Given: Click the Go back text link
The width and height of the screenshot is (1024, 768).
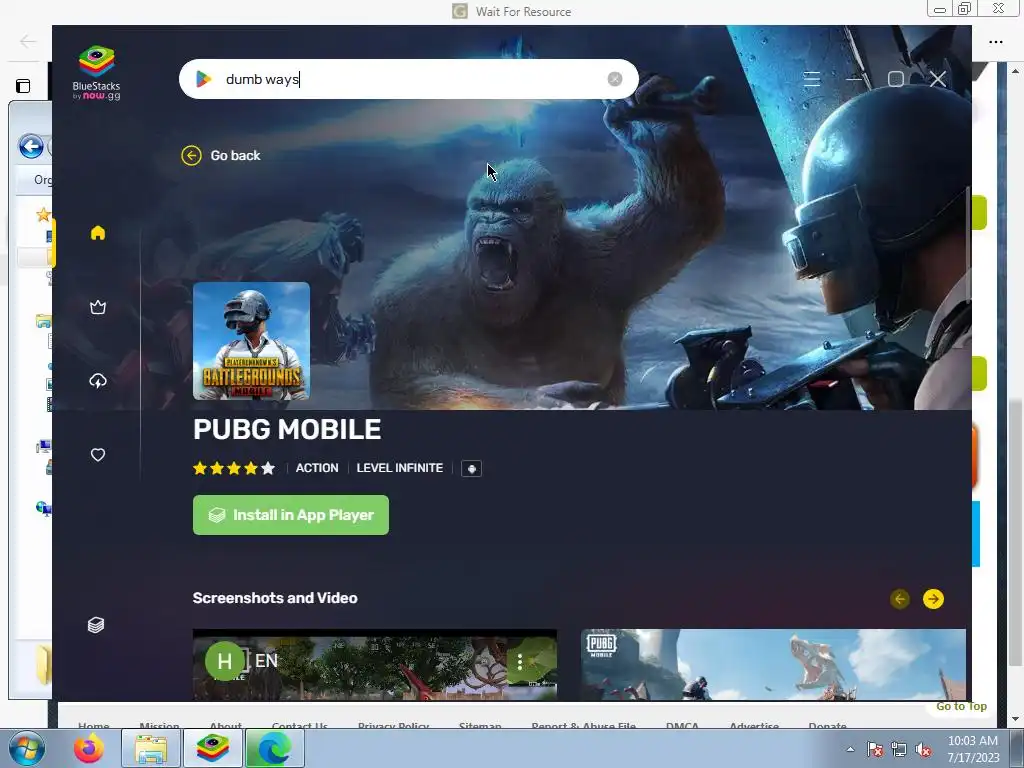Looking at the screenshot, I should tap(236, 155).
